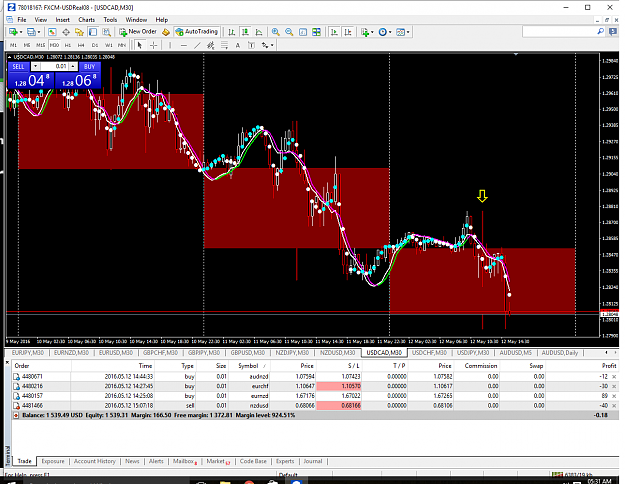Expand the Periods dropdown arrow

point(390,32)
